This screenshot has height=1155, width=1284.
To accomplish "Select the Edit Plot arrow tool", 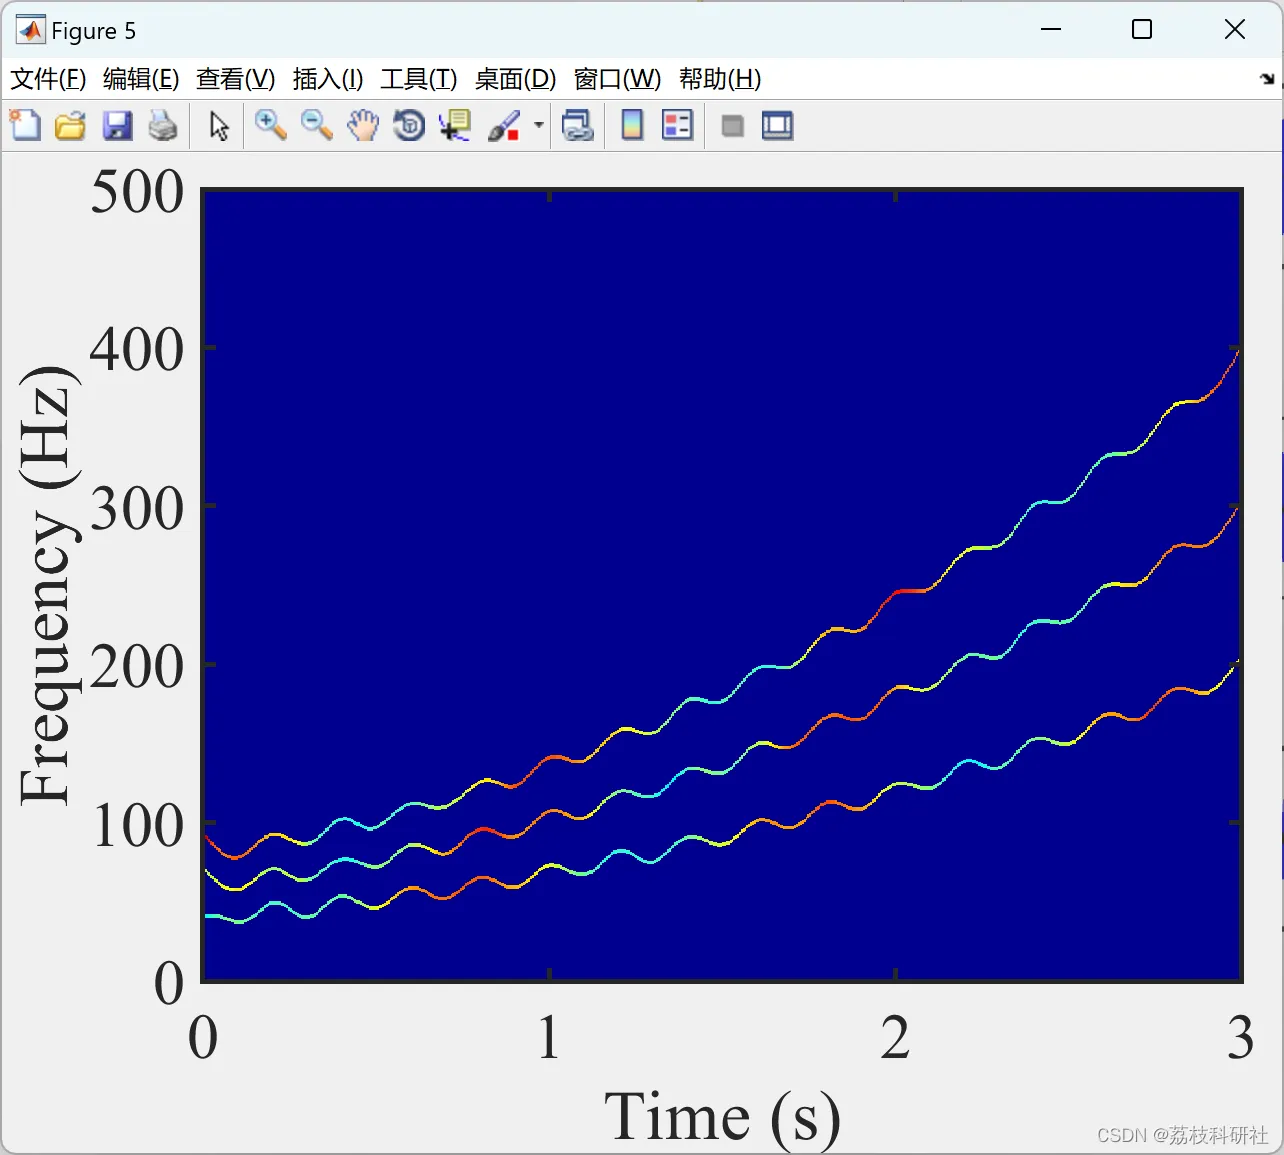I will 219,126.
